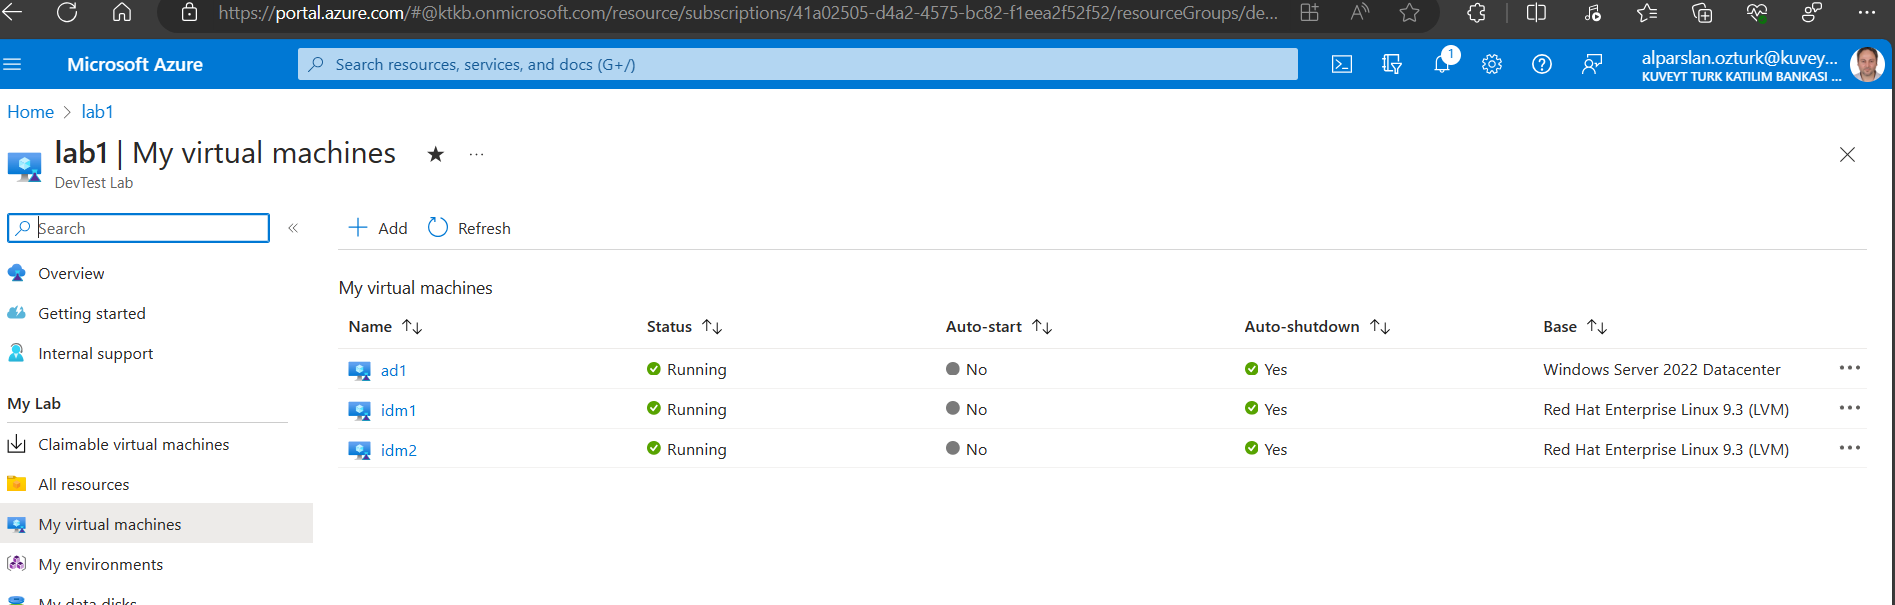Open the ad1 virtual machine link
The width and height of the screenshot is (1895, 605).
pos(393,370)
